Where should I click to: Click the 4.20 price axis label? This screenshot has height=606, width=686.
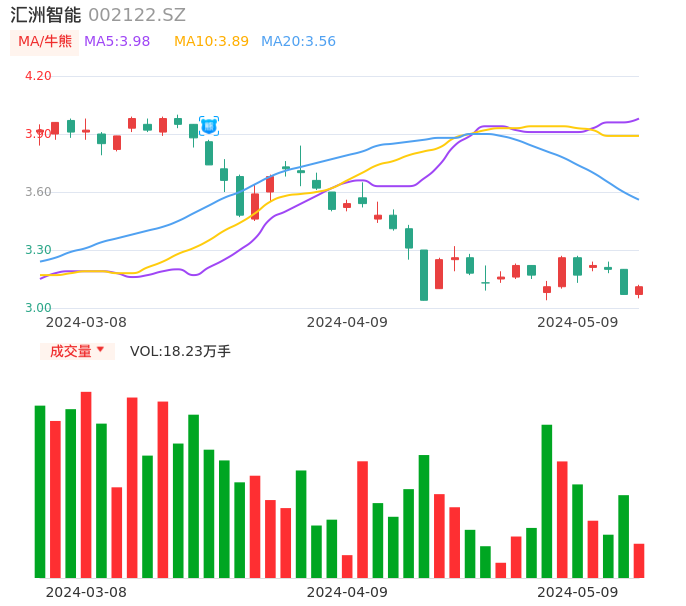pos(37,76)
